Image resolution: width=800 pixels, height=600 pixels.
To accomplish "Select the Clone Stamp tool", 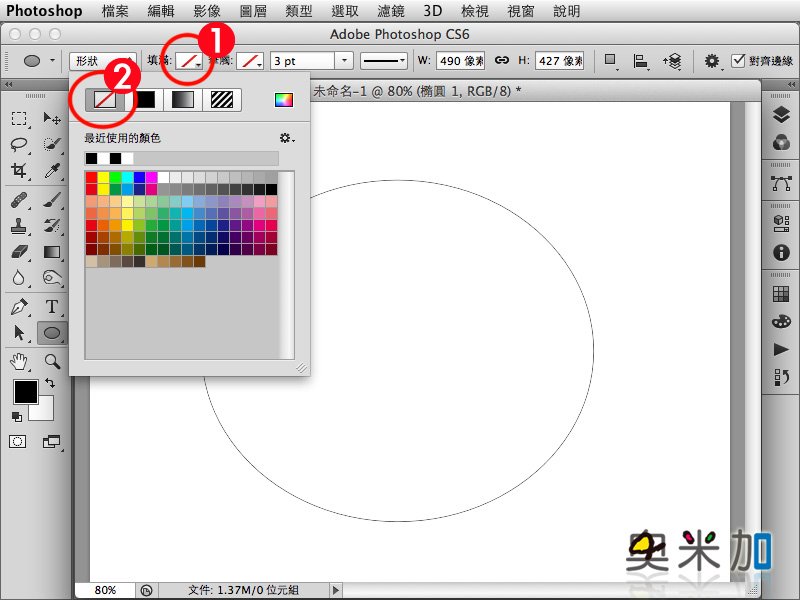I will [19, 226].
